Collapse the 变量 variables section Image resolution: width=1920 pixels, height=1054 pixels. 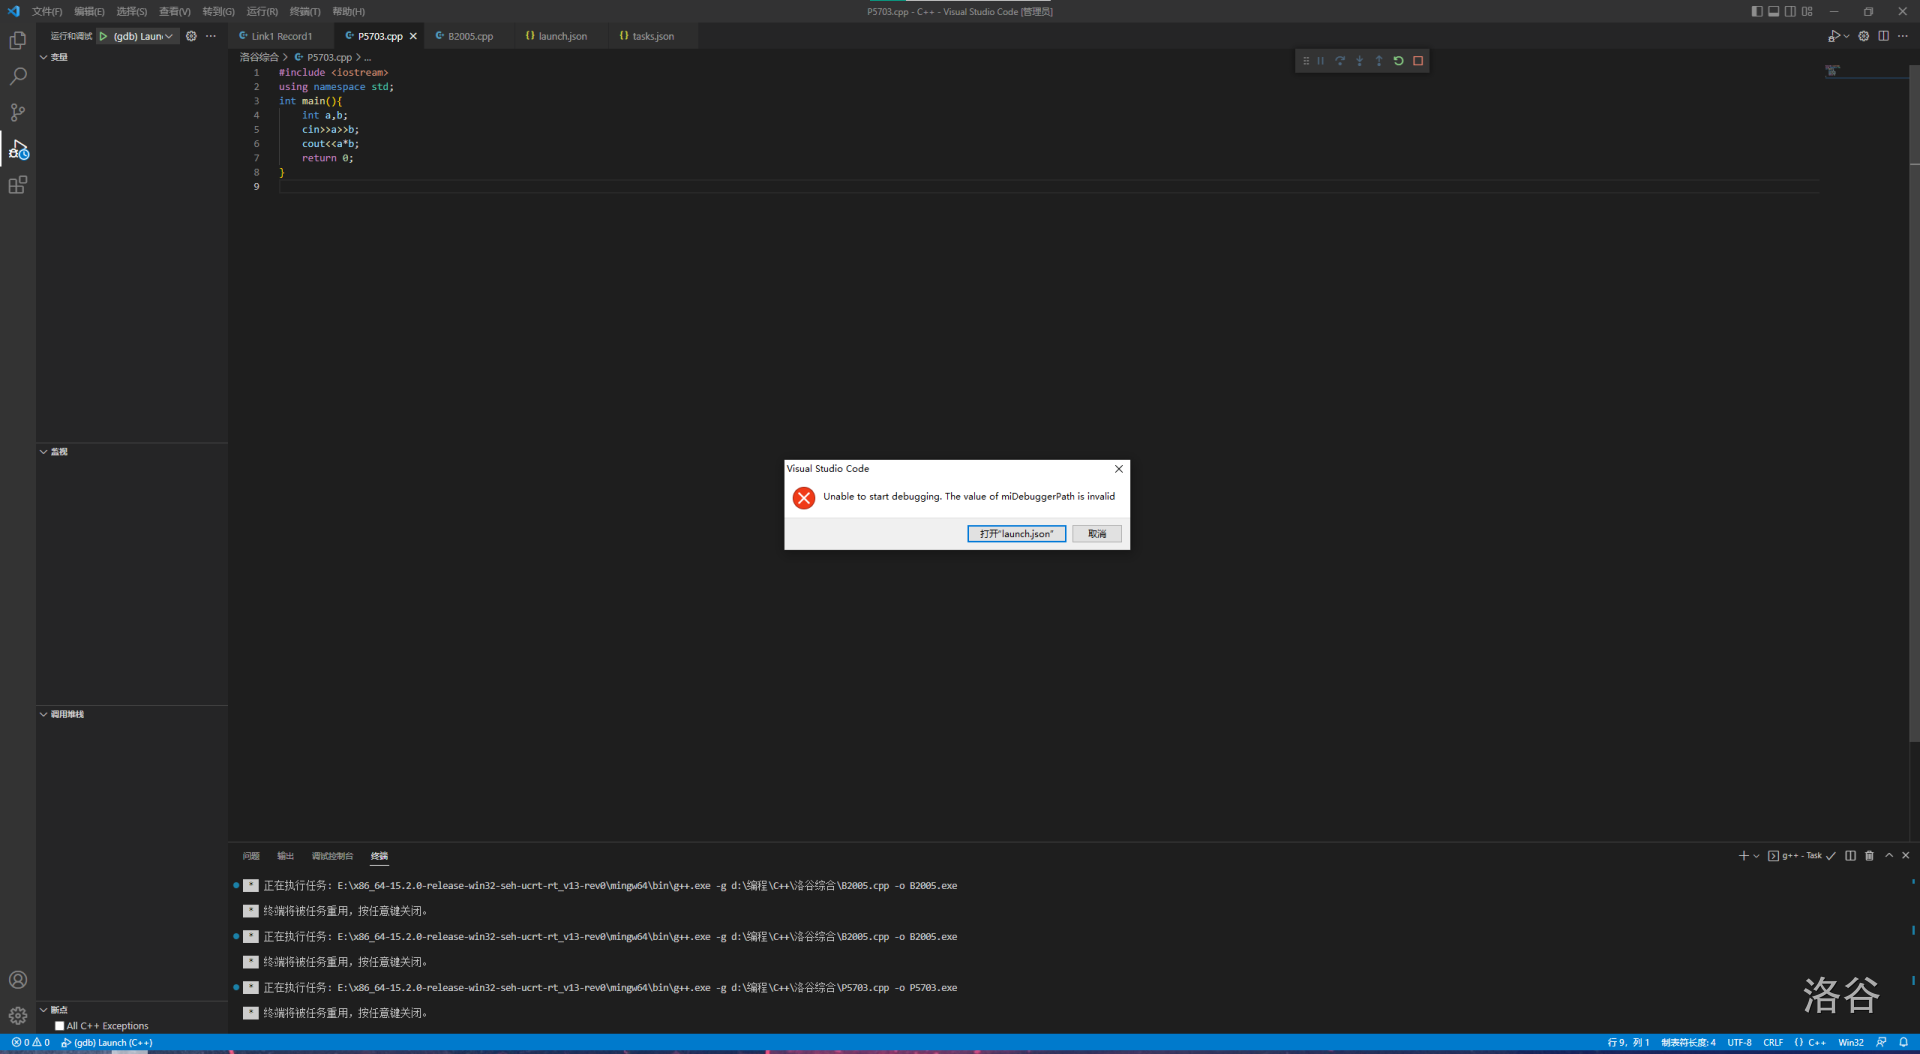59,57
